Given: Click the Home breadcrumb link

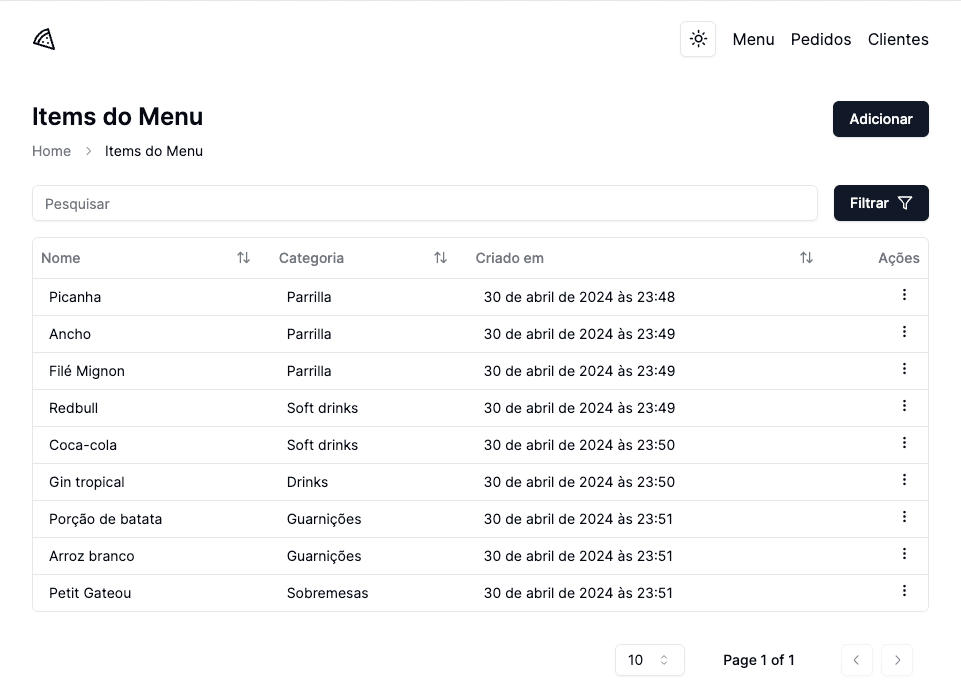Looking at the screenshot, I should coord(51,151).
